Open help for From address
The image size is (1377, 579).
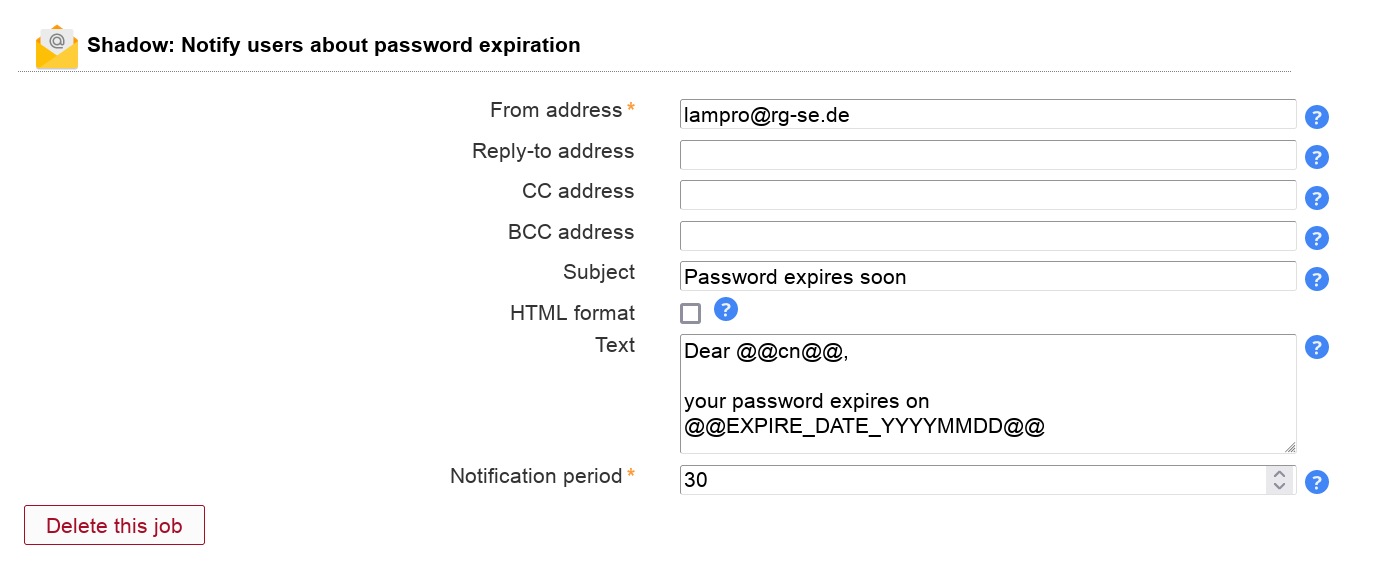pyautogui.click(x=1317, y=117)
